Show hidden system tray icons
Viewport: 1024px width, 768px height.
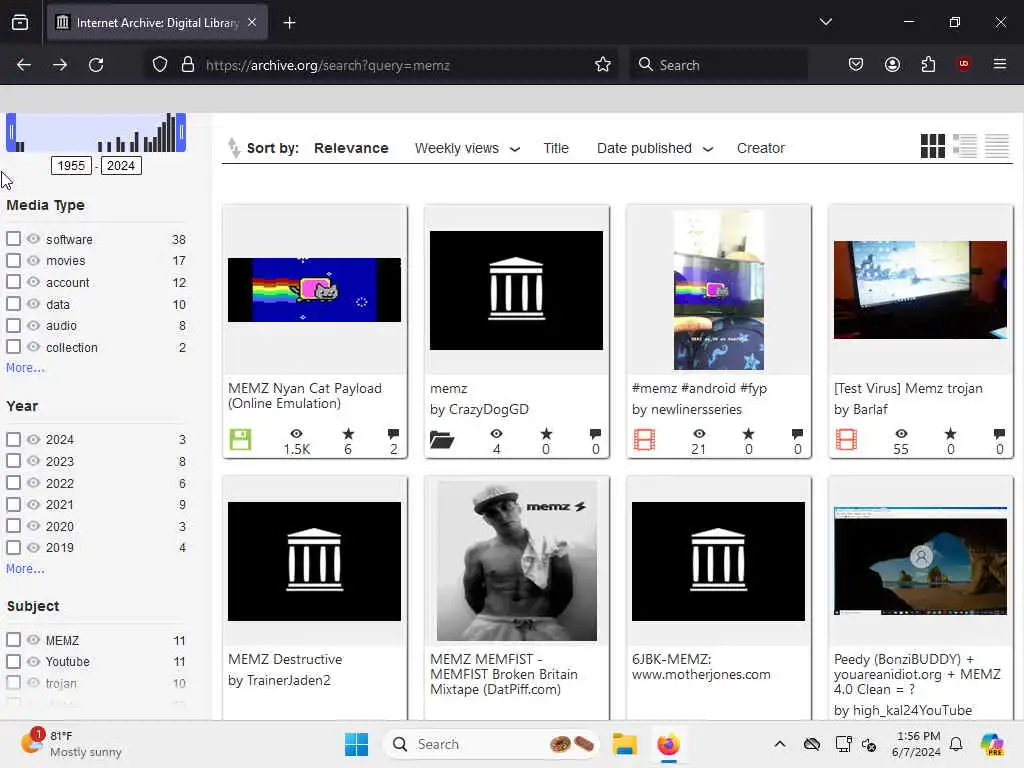780,744
